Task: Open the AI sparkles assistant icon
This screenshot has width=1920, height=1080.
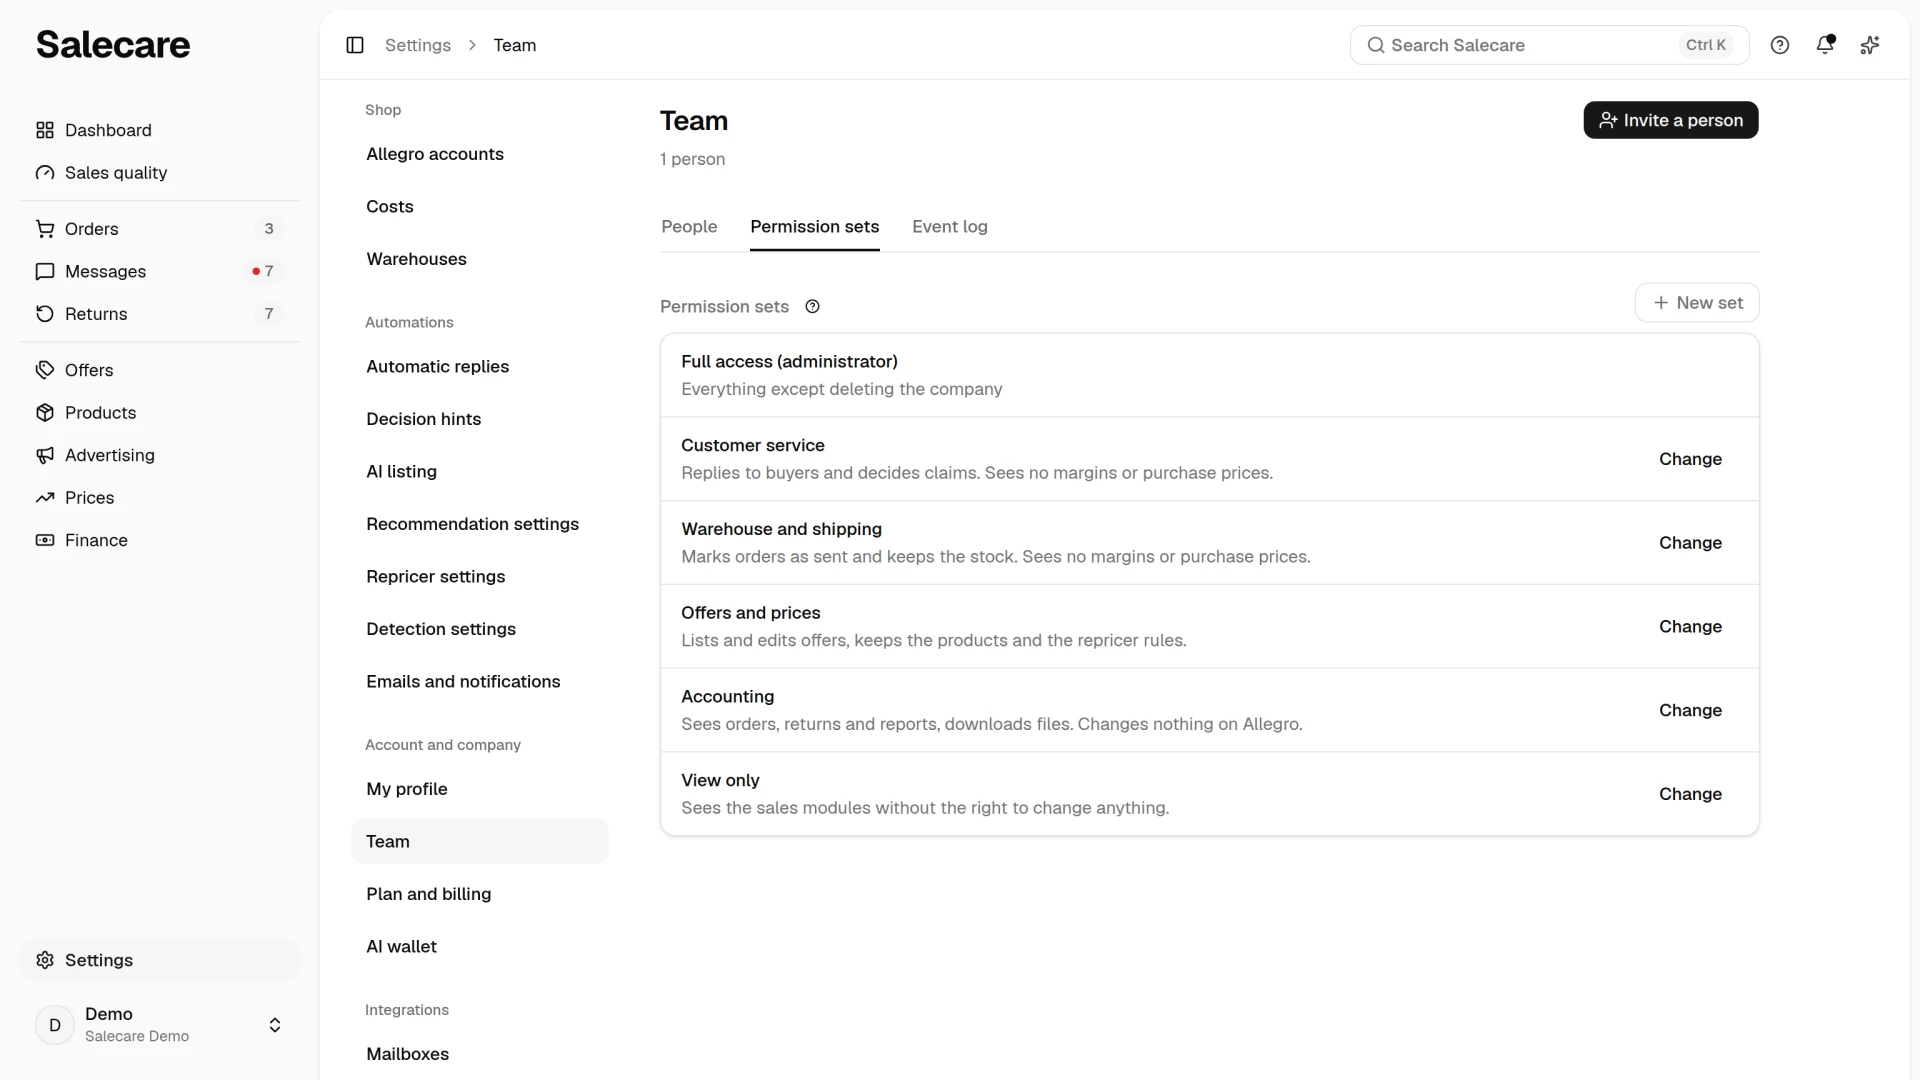Action: click(1870, 45)
